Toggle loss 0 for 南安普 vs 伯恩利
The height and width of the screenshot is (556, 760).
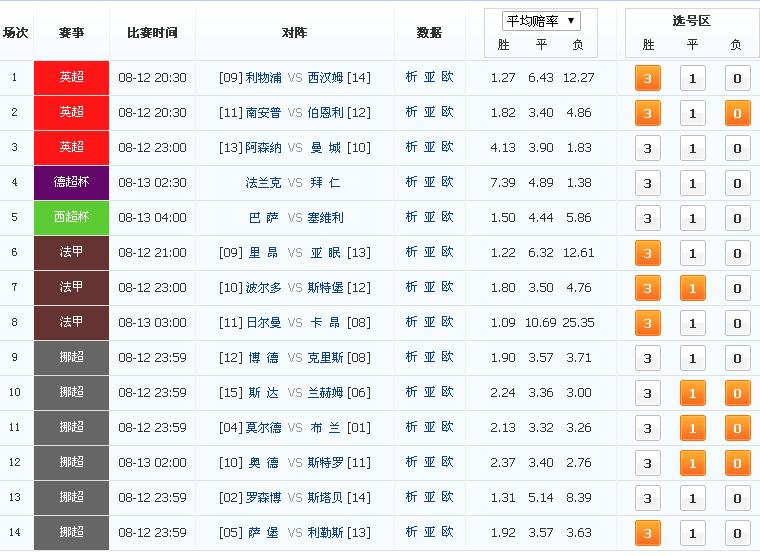[737, 113]
